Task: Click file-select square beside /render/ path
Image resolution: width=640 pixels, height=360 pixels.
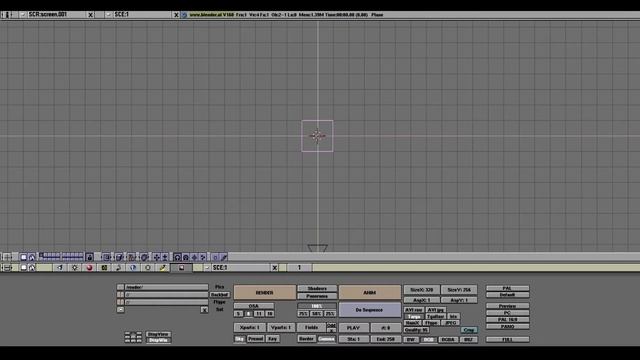Action: 120,287
